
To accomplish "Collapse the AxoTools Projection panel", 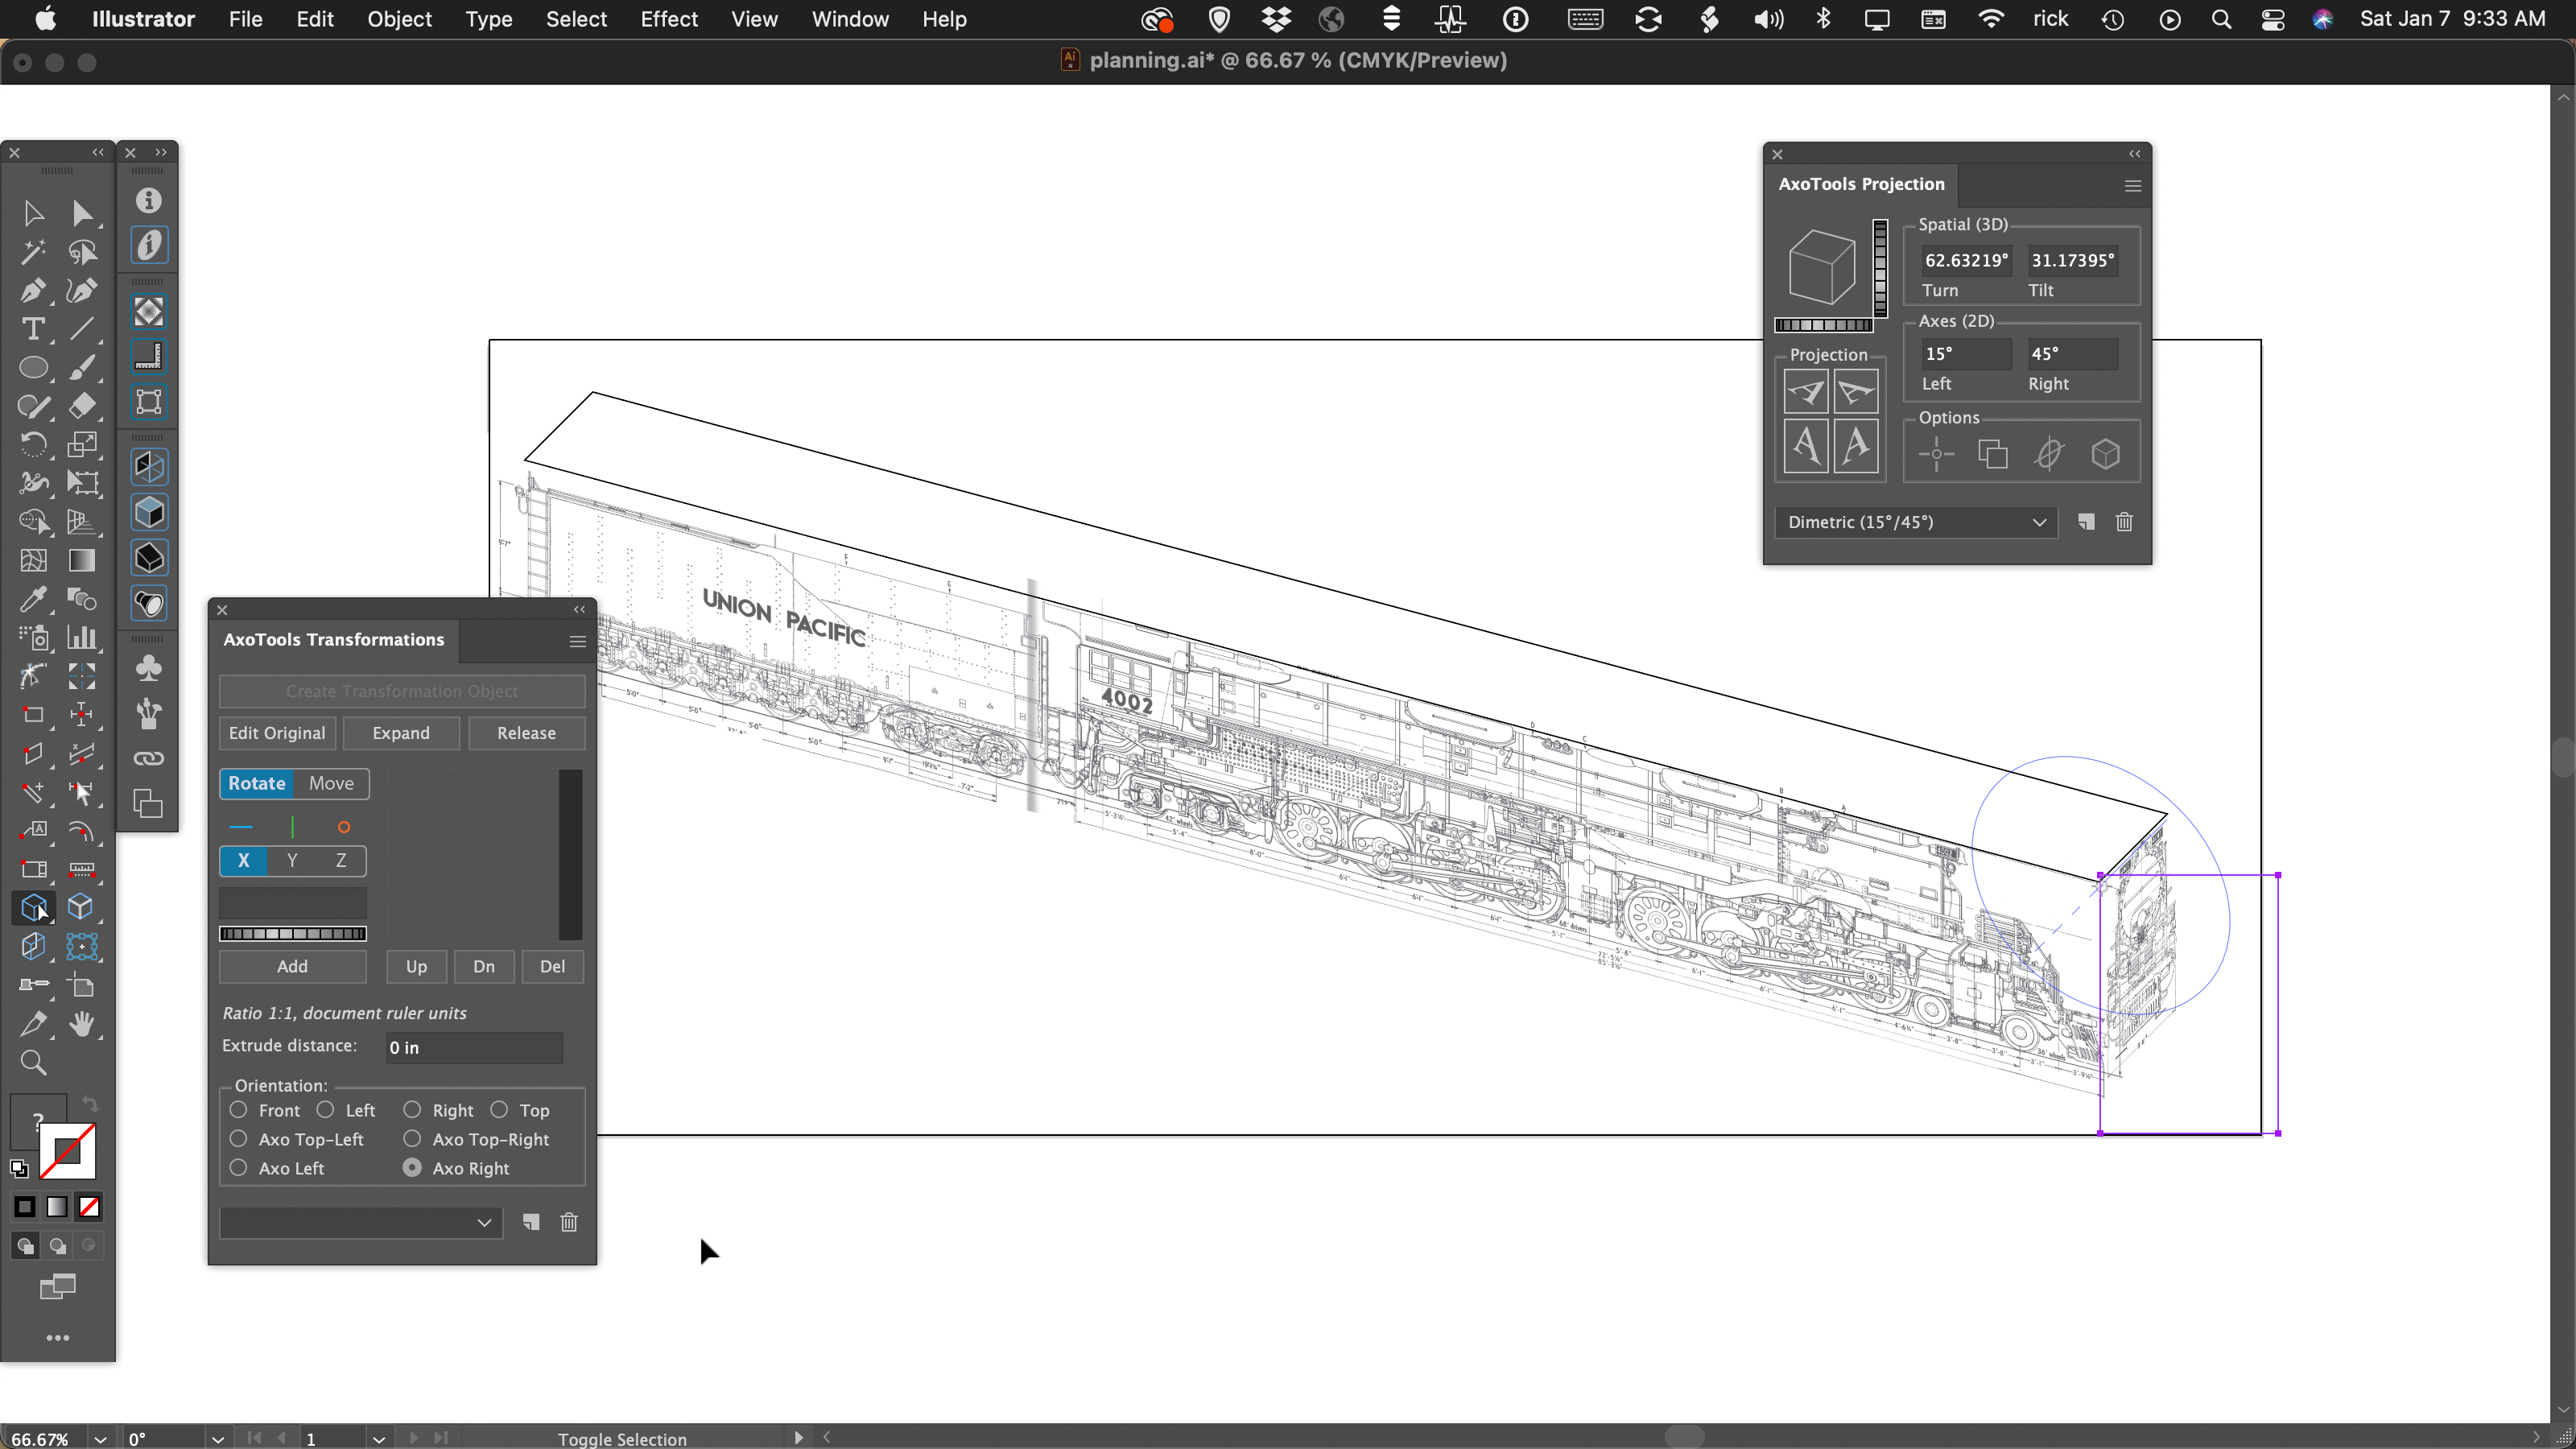I will pyautogui.click(x=2135, y=154).
